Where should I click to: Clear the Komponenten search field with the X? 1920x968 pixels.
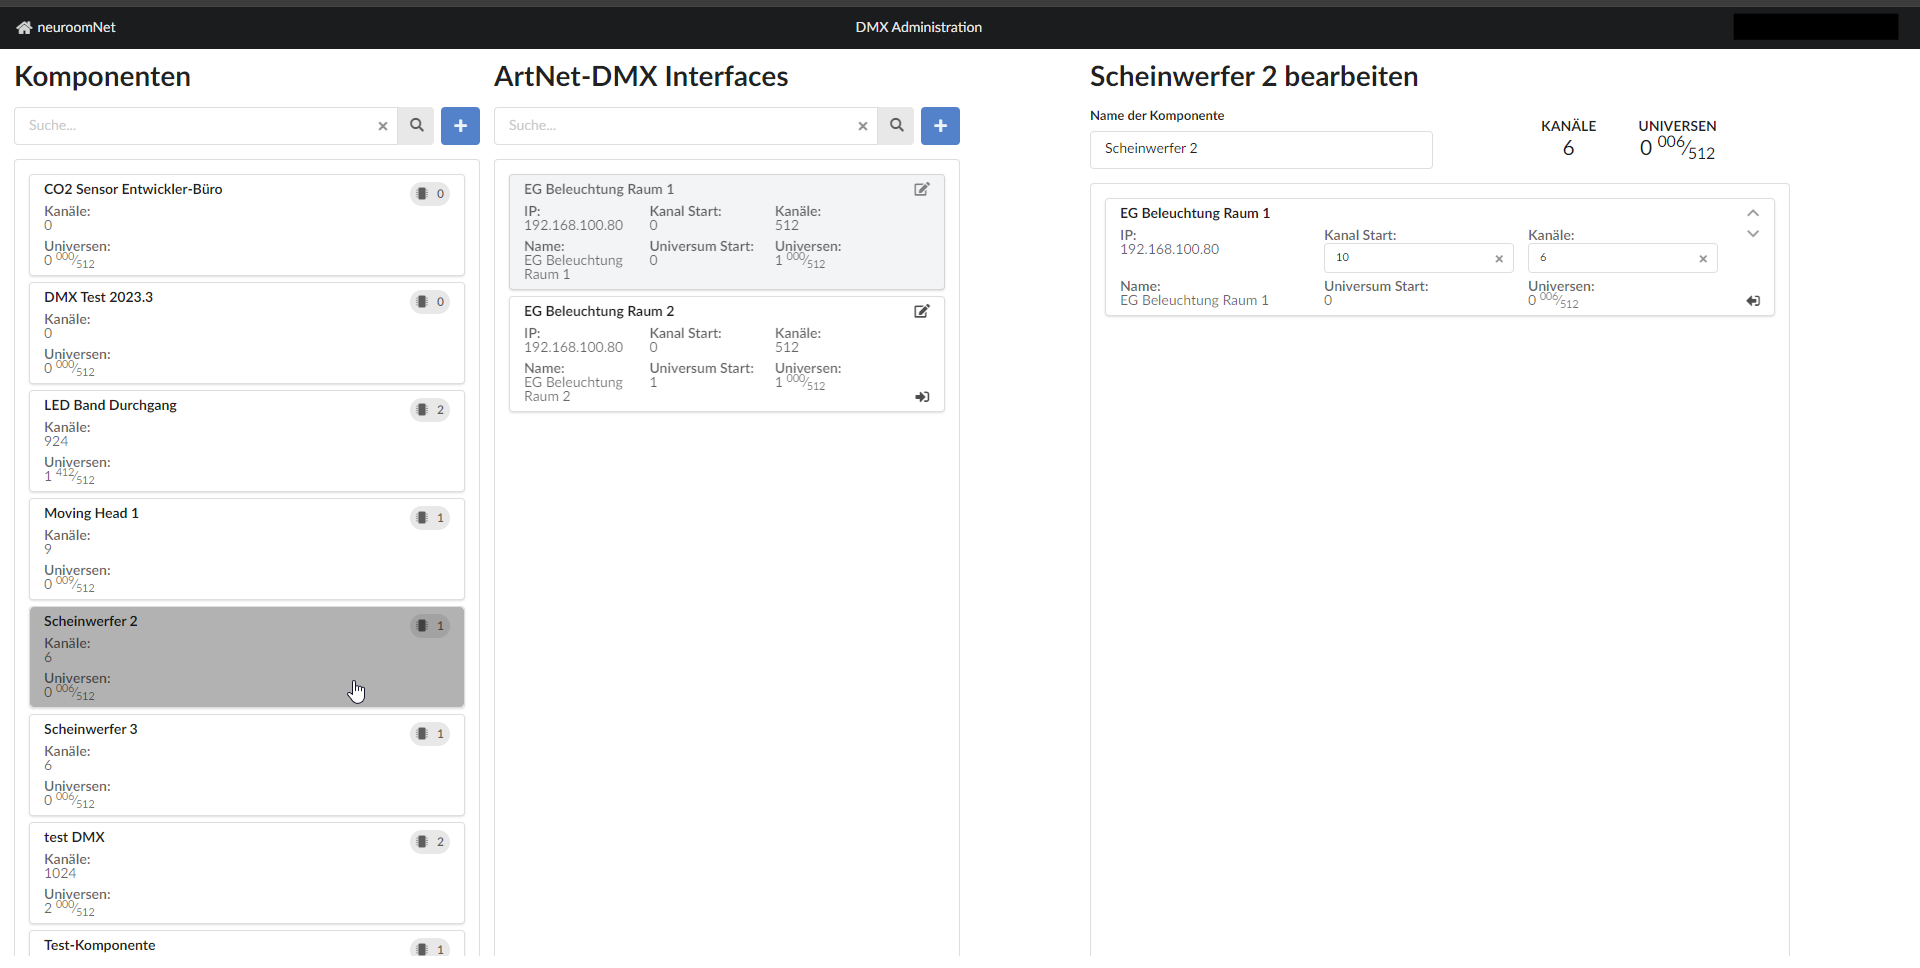pyautogui.click(x=382, y=126)
